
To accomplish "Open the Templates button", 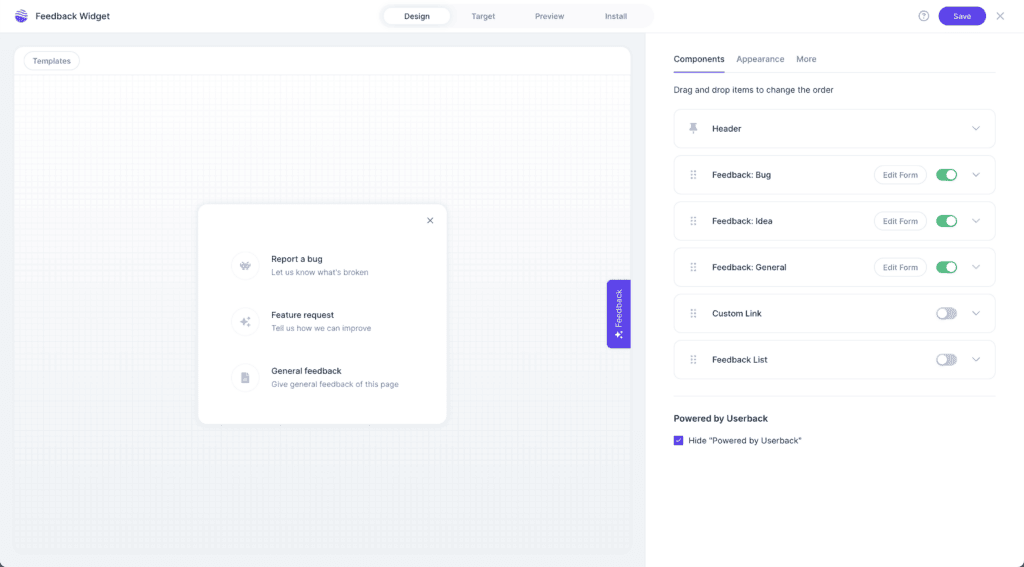I will (51, 61).
